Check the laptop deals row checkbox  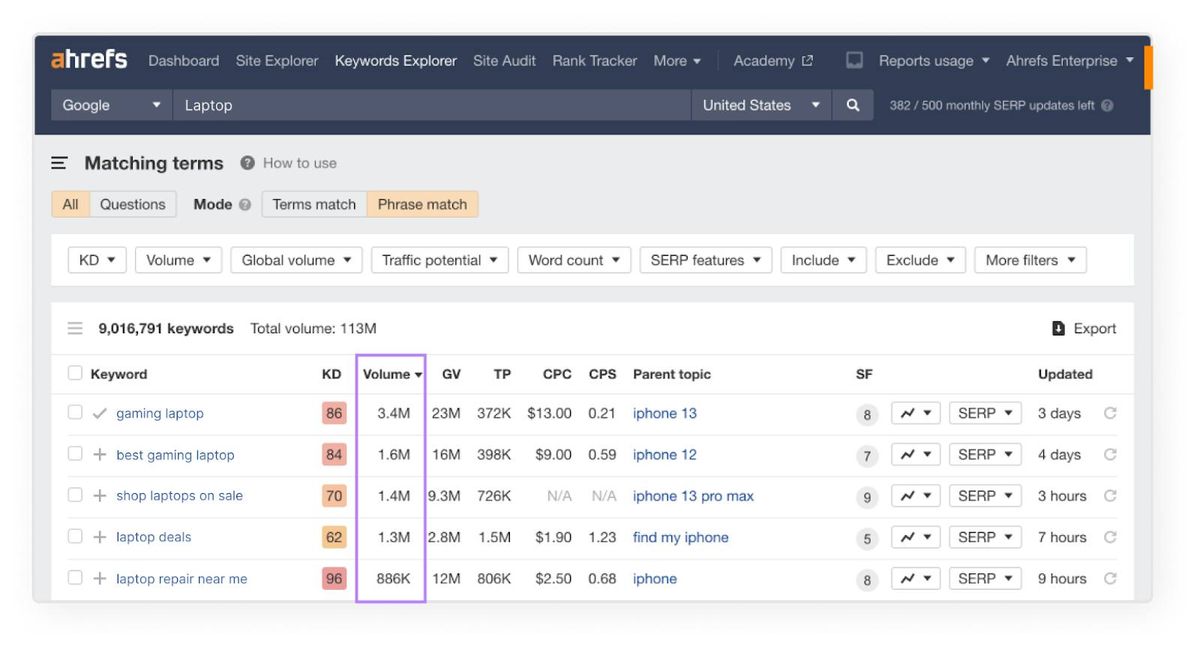[x=75, y=536]
